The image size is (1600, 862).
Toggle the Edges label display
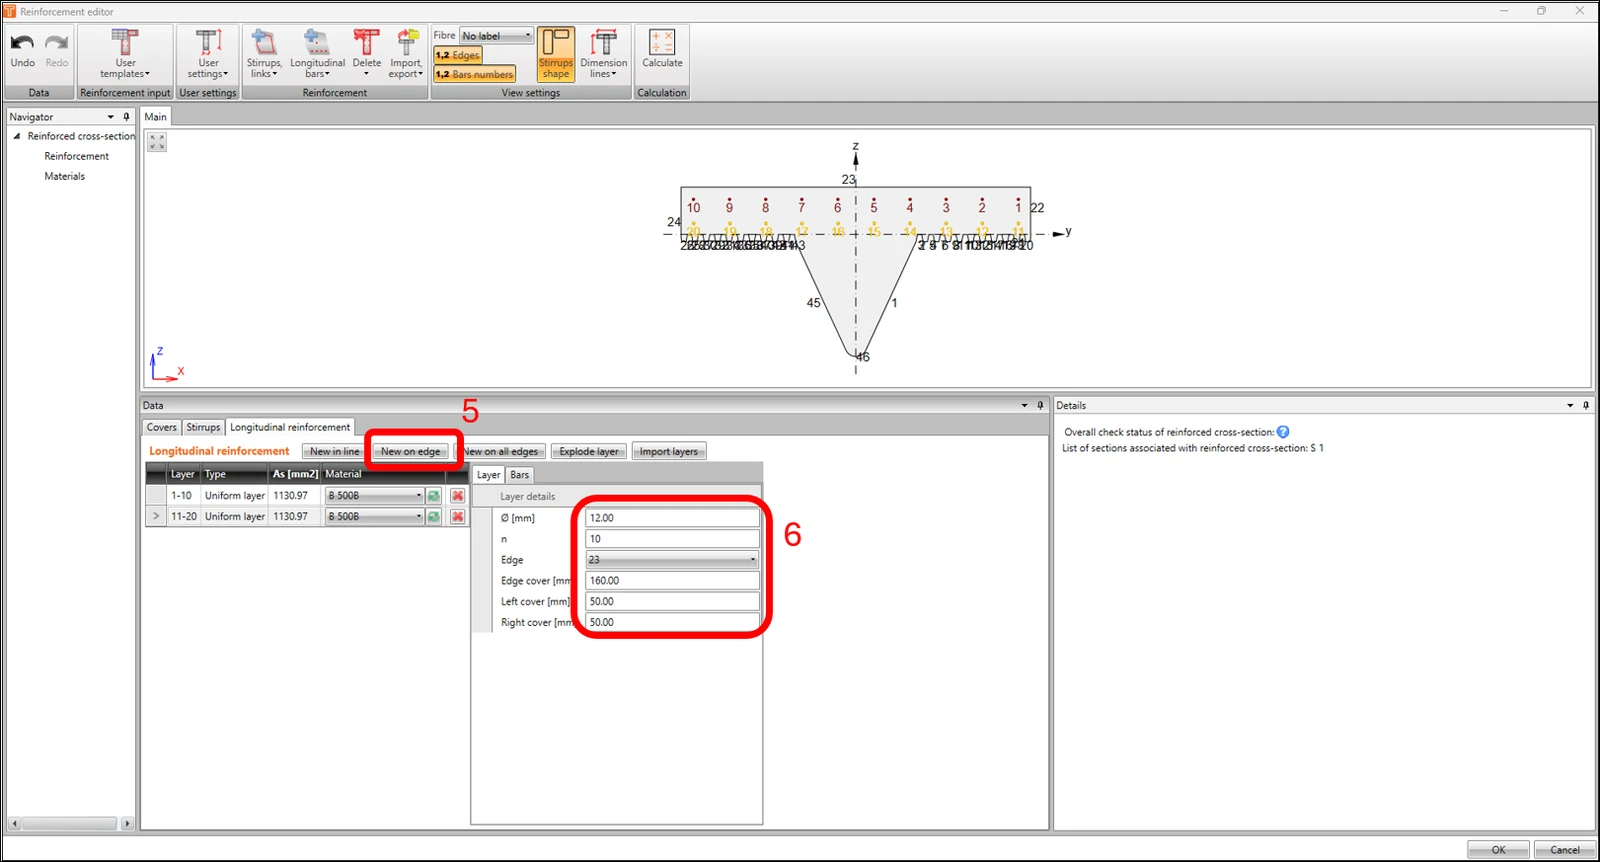(458, 56)
